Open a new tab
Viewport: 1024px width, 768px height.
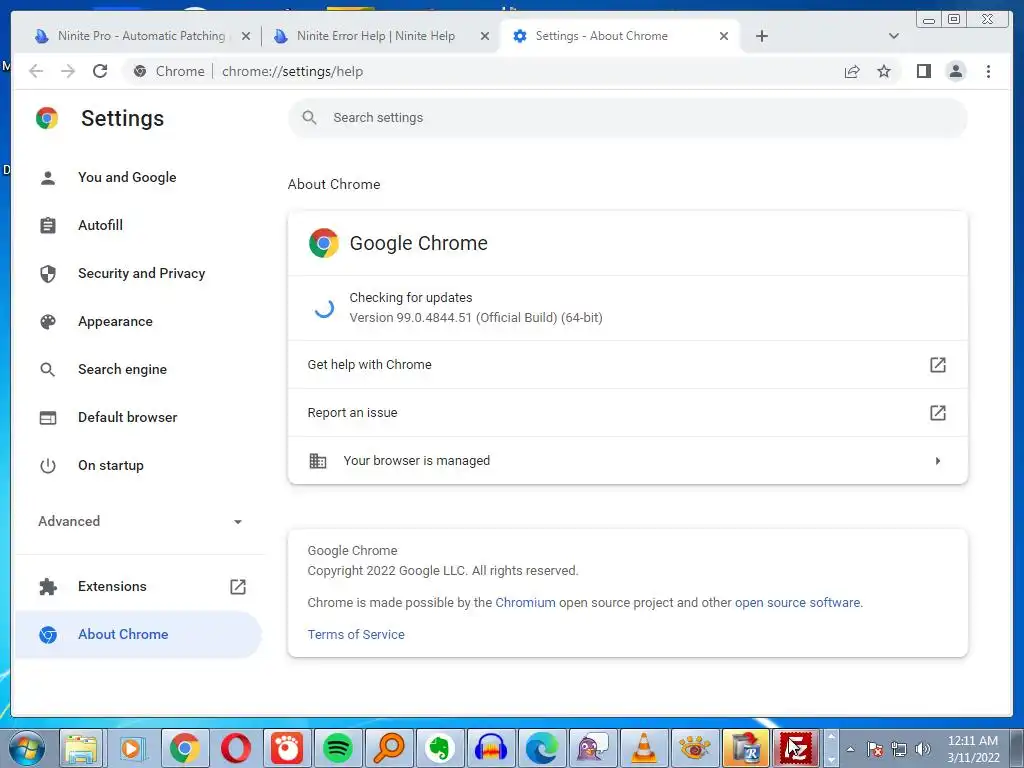pyautogui.click(x=761, y=36)
